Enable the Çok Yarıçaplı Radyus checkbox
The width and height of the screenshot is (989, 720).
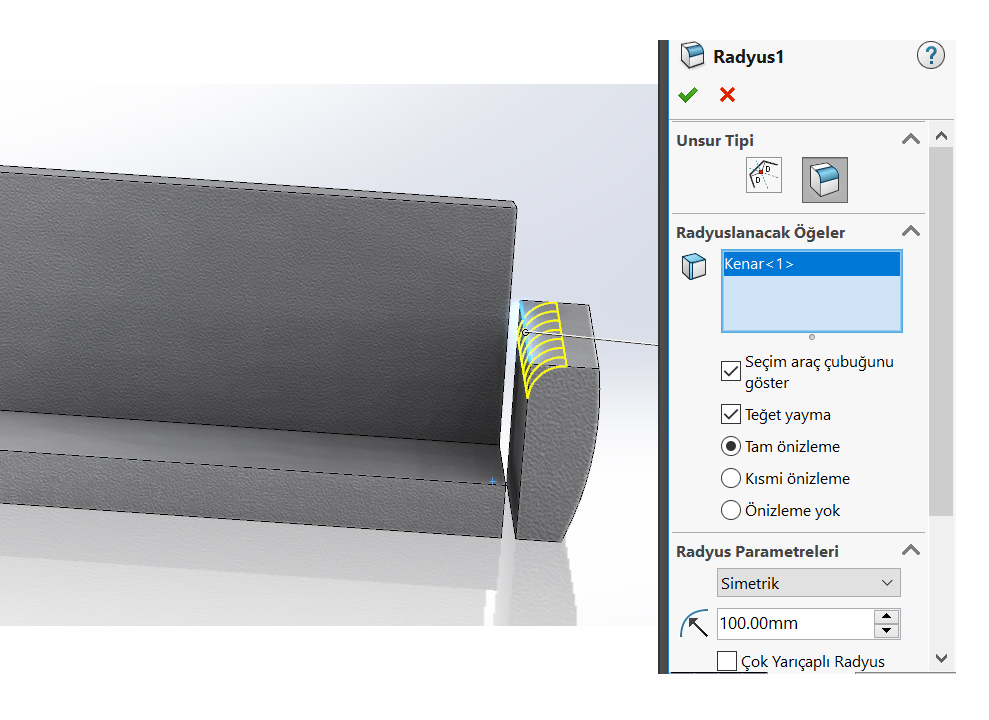[x=727, y=661]
